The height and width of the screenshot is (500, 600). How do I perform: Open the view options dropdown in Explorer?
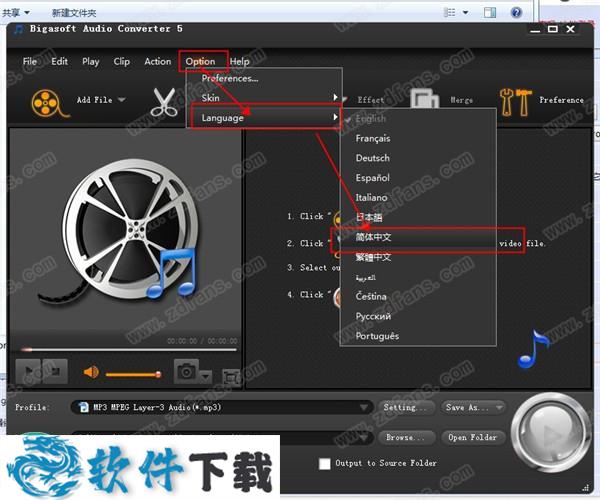[x=466, y=13]
